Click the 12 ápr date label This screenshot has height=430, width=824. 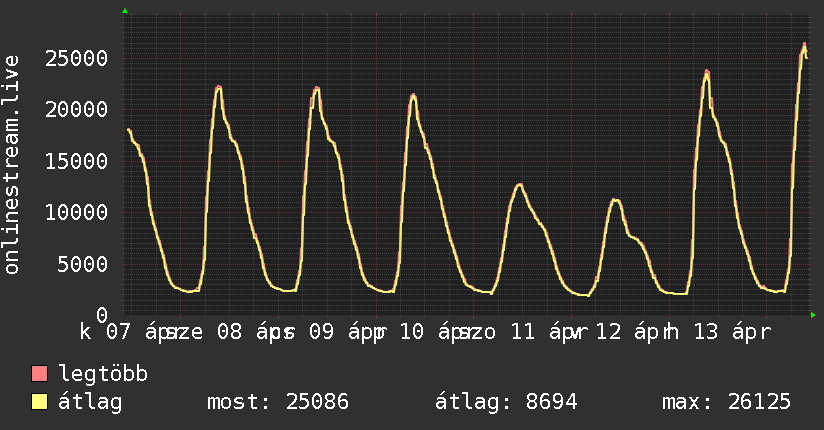point(633,332)
